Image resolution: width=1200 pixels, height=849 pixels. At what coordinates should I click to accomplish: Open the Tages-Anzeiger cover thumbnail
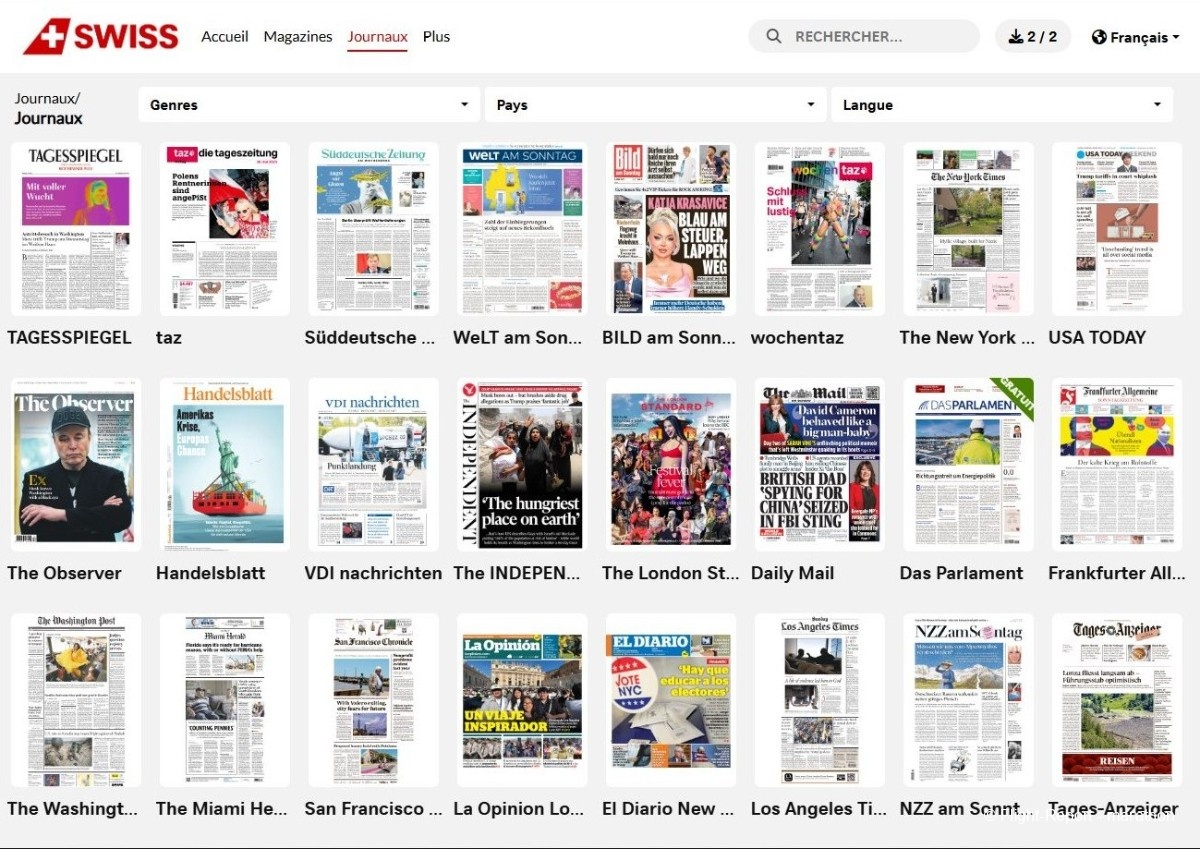coord(1117,701)
